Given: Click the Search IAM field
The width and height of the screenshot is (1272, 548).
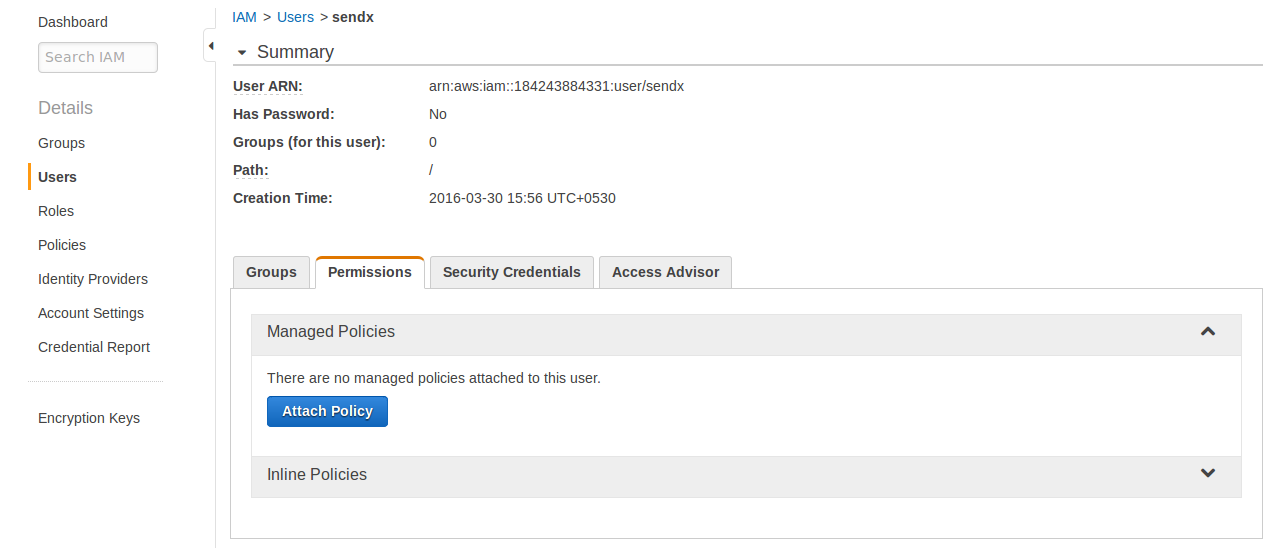Looking at the screenshot, I should tap(98, 57).
